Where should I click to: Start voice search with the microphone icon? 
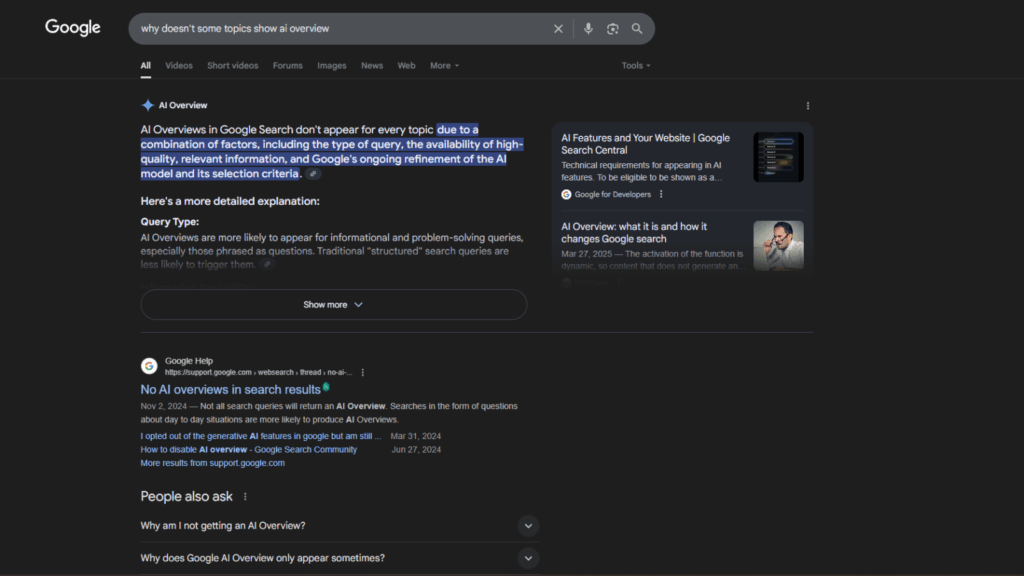pyautogui.click(x=588, y=29)
